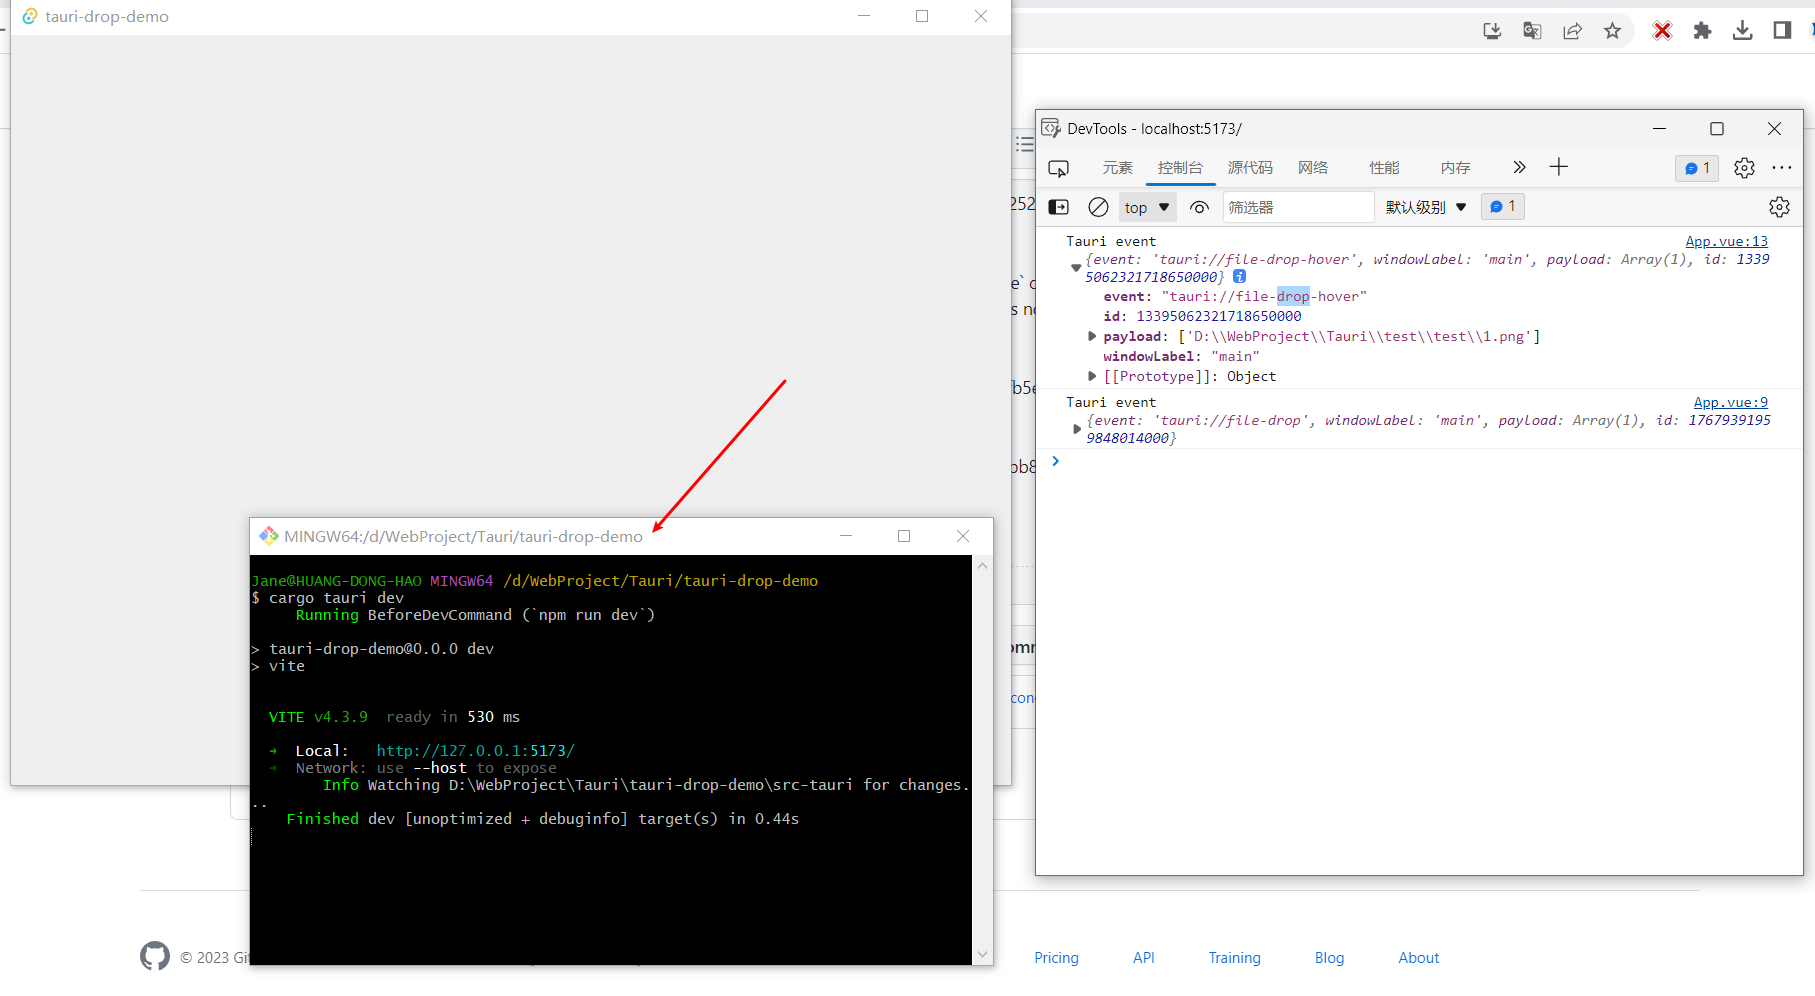Click the red X extension icon
Viewport: 1815px width, 996px height.
coord(1662,31)
